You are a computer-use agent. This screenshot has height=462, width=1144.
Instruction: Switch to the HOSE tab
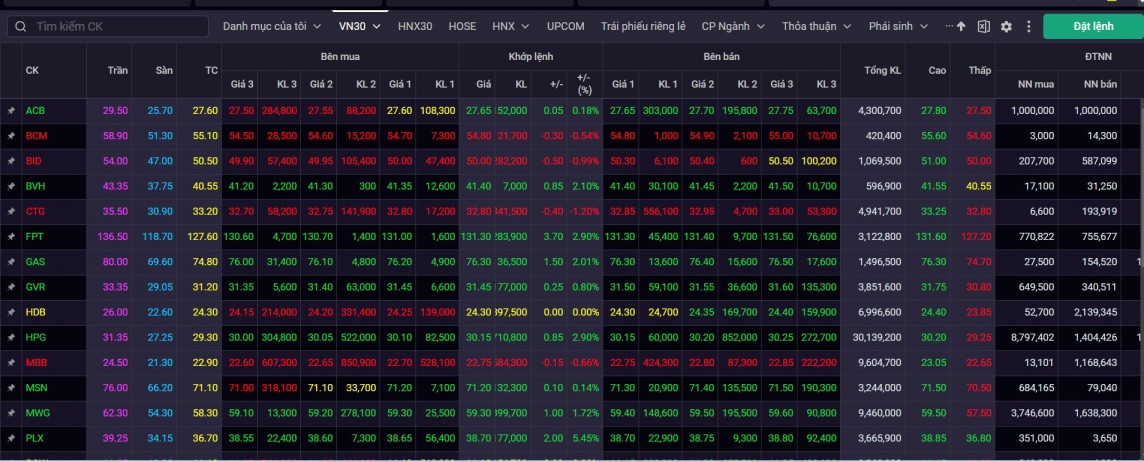click(462, 27)
